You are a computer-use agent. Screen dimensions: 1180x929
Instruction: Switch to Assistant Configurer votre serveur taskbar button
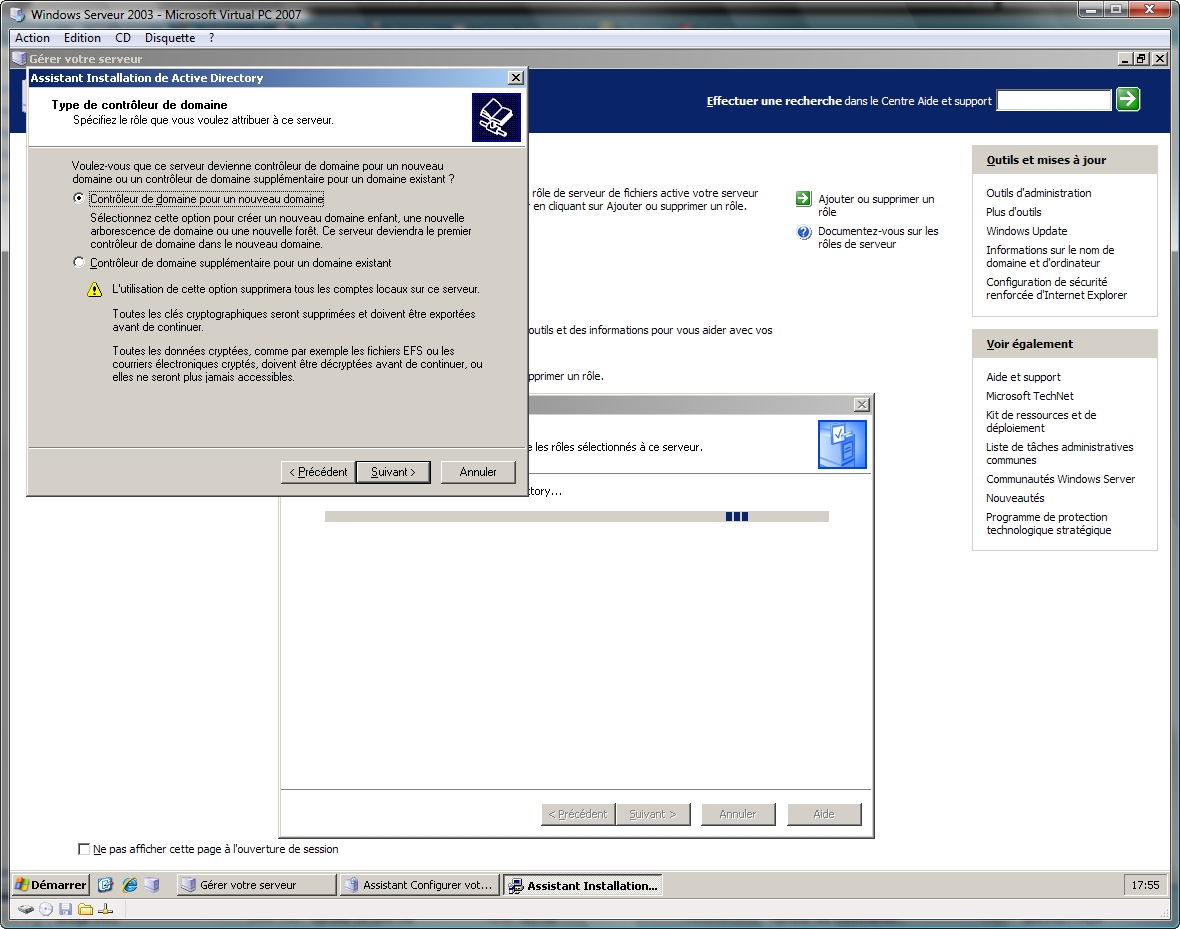[x=419, y=885]
